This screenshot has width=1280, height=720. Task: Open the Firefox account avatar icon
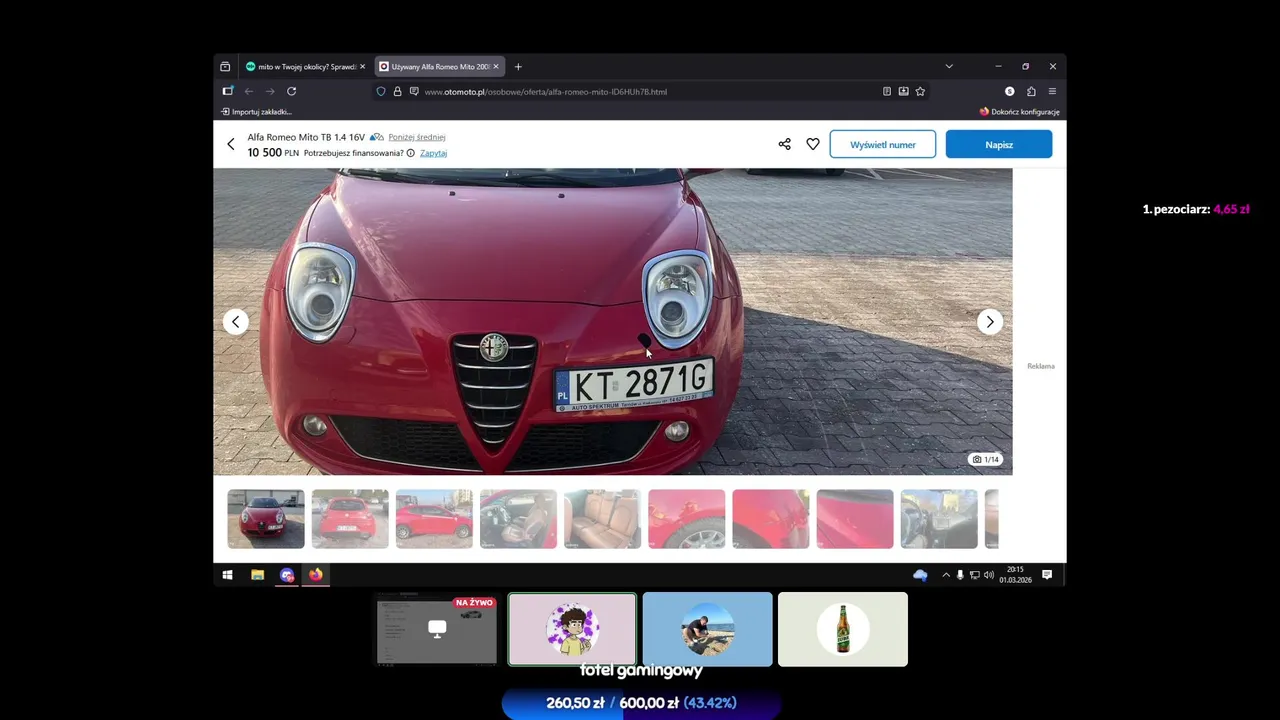pyautogui.click(x=1009, y=91)
